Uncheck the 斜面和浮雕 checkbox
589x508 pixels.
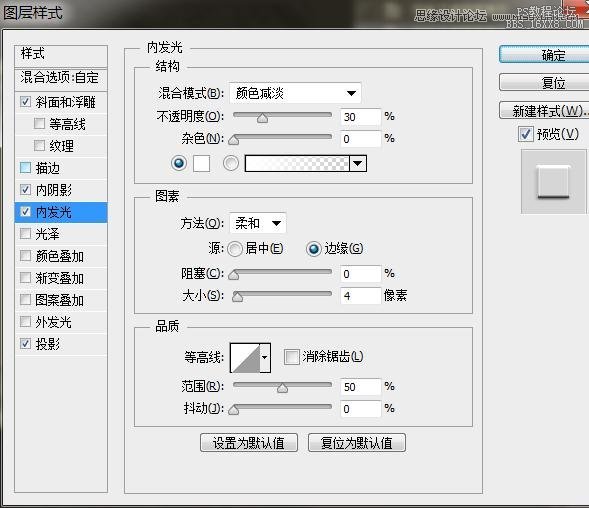[x=26, y=102]
